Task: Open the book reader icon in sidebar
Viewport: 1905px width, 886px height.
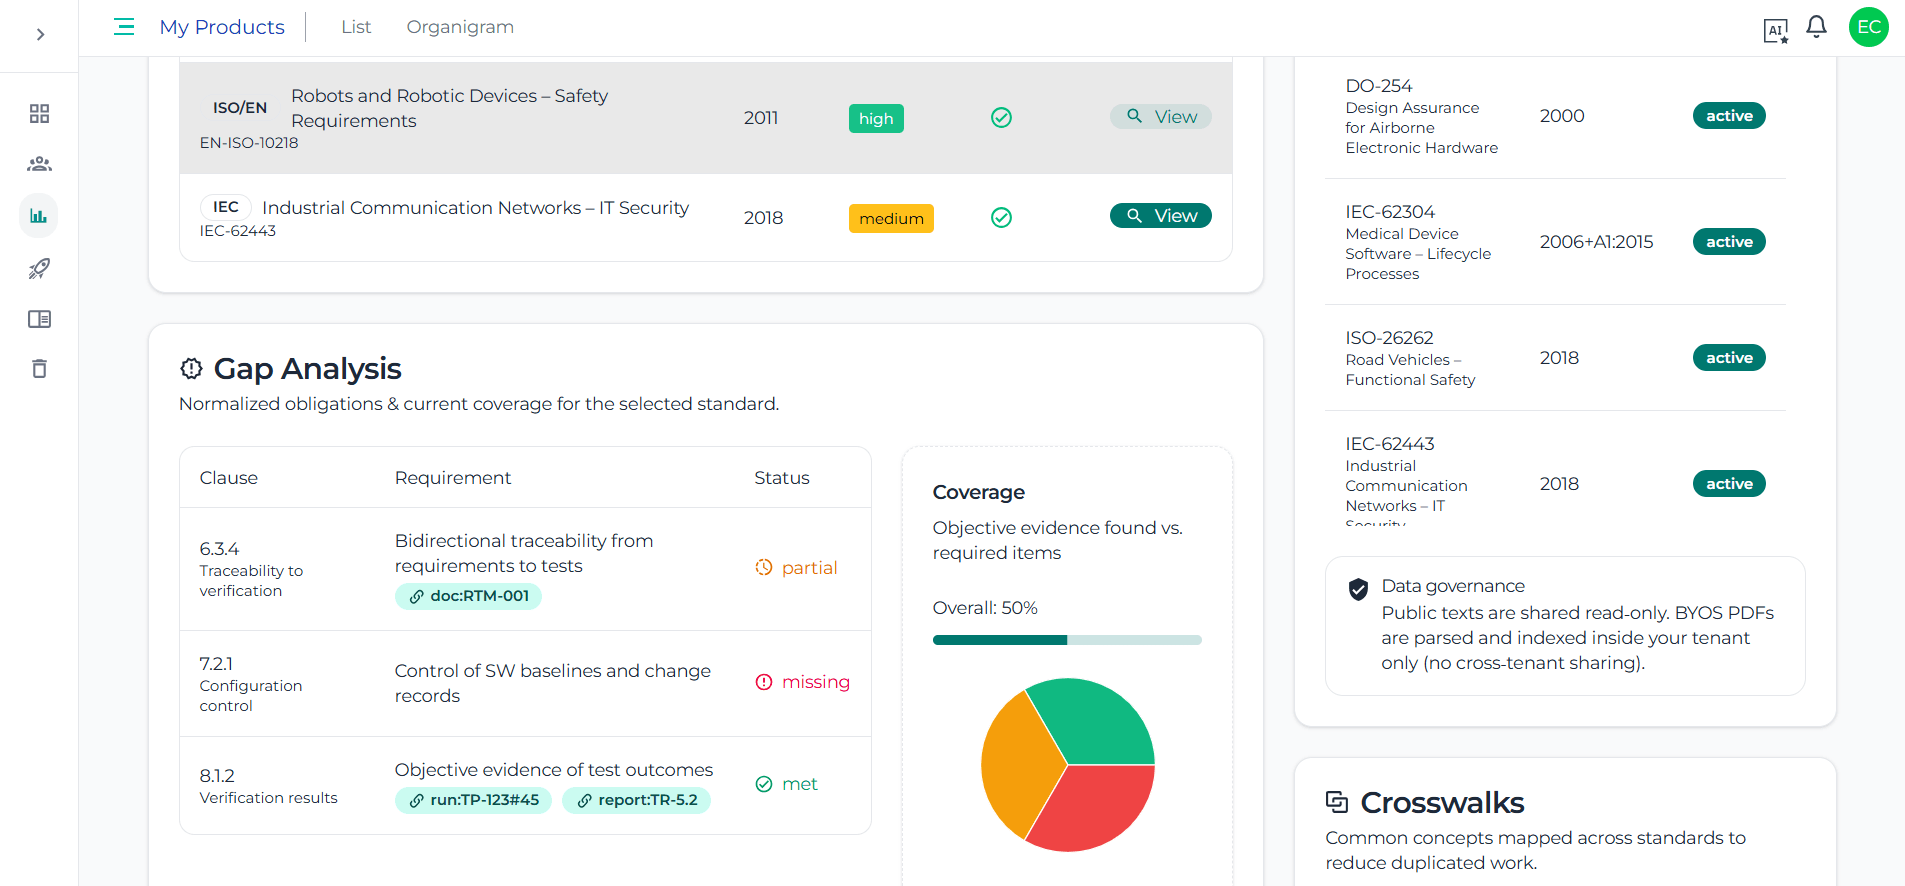Action: click(x=39, y=319)
